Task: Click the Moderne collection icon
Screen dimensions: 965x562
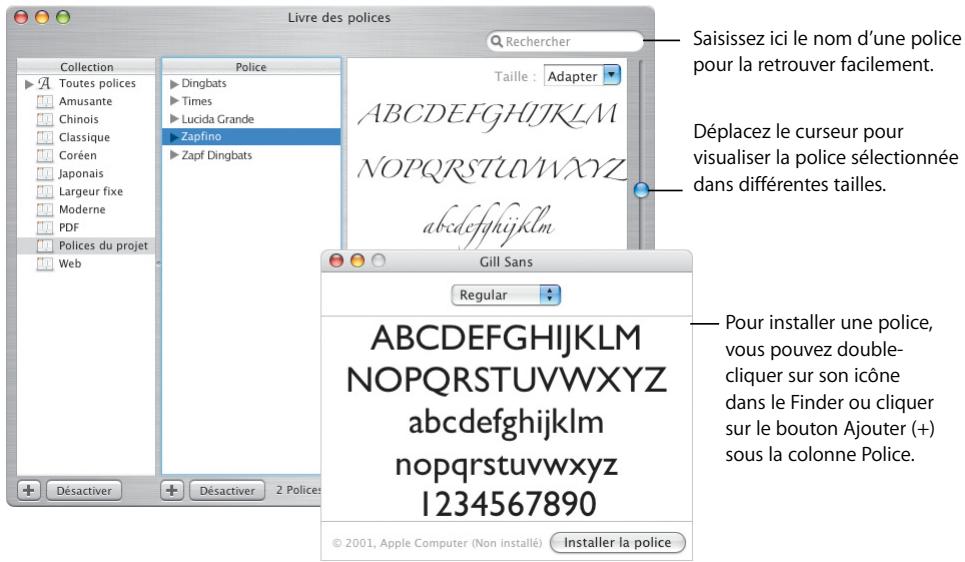Action: coord(44,209)
